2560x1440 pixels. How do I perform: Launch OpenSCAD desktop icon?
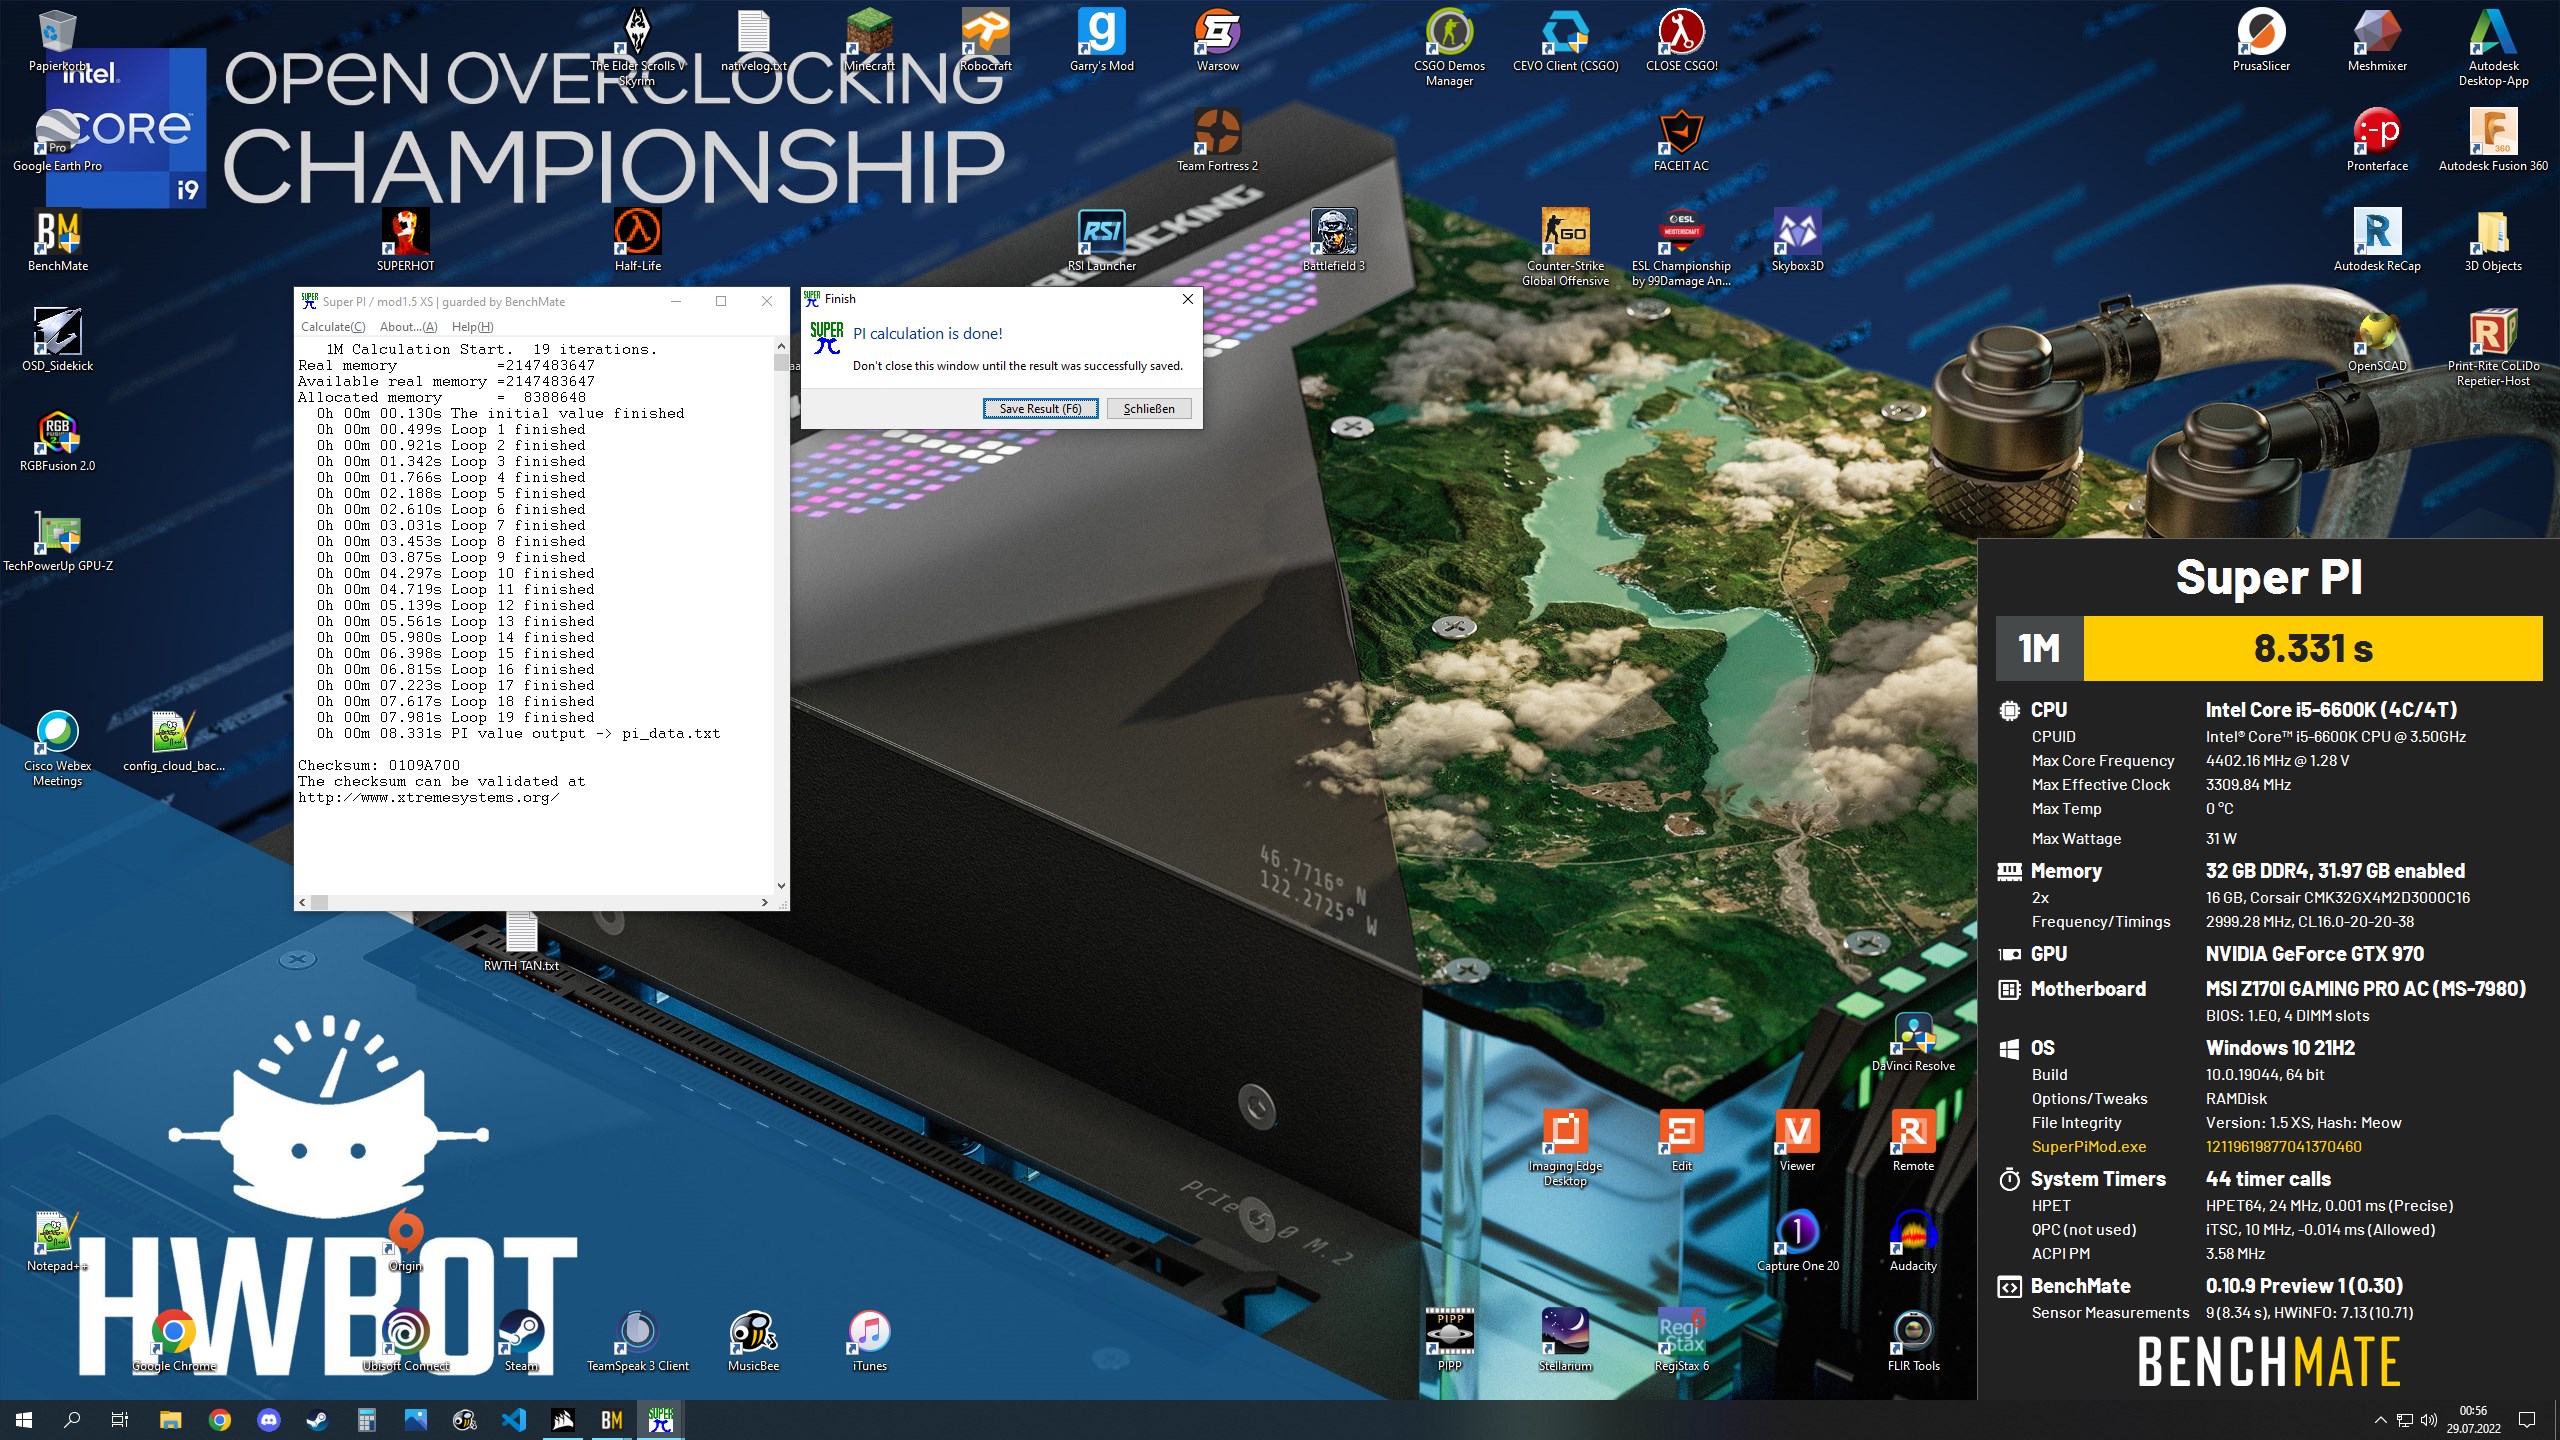2377,341
